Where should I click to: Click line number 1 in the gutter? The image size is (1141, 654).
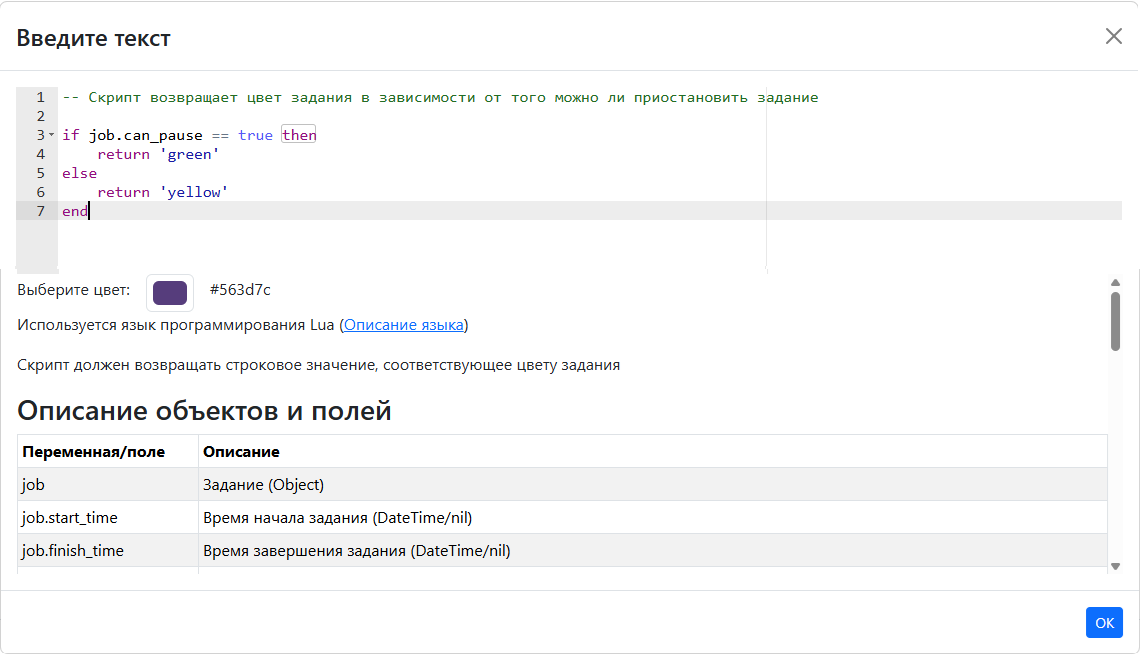[40, 97]
